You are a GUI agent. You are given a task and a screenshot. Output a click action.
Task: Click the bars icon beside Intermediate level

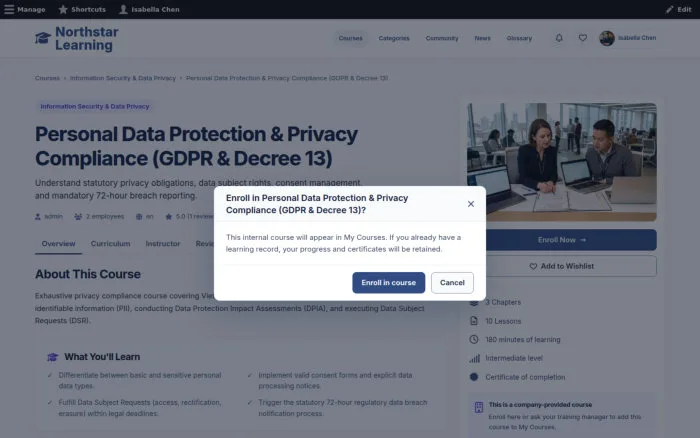point(474,358)
